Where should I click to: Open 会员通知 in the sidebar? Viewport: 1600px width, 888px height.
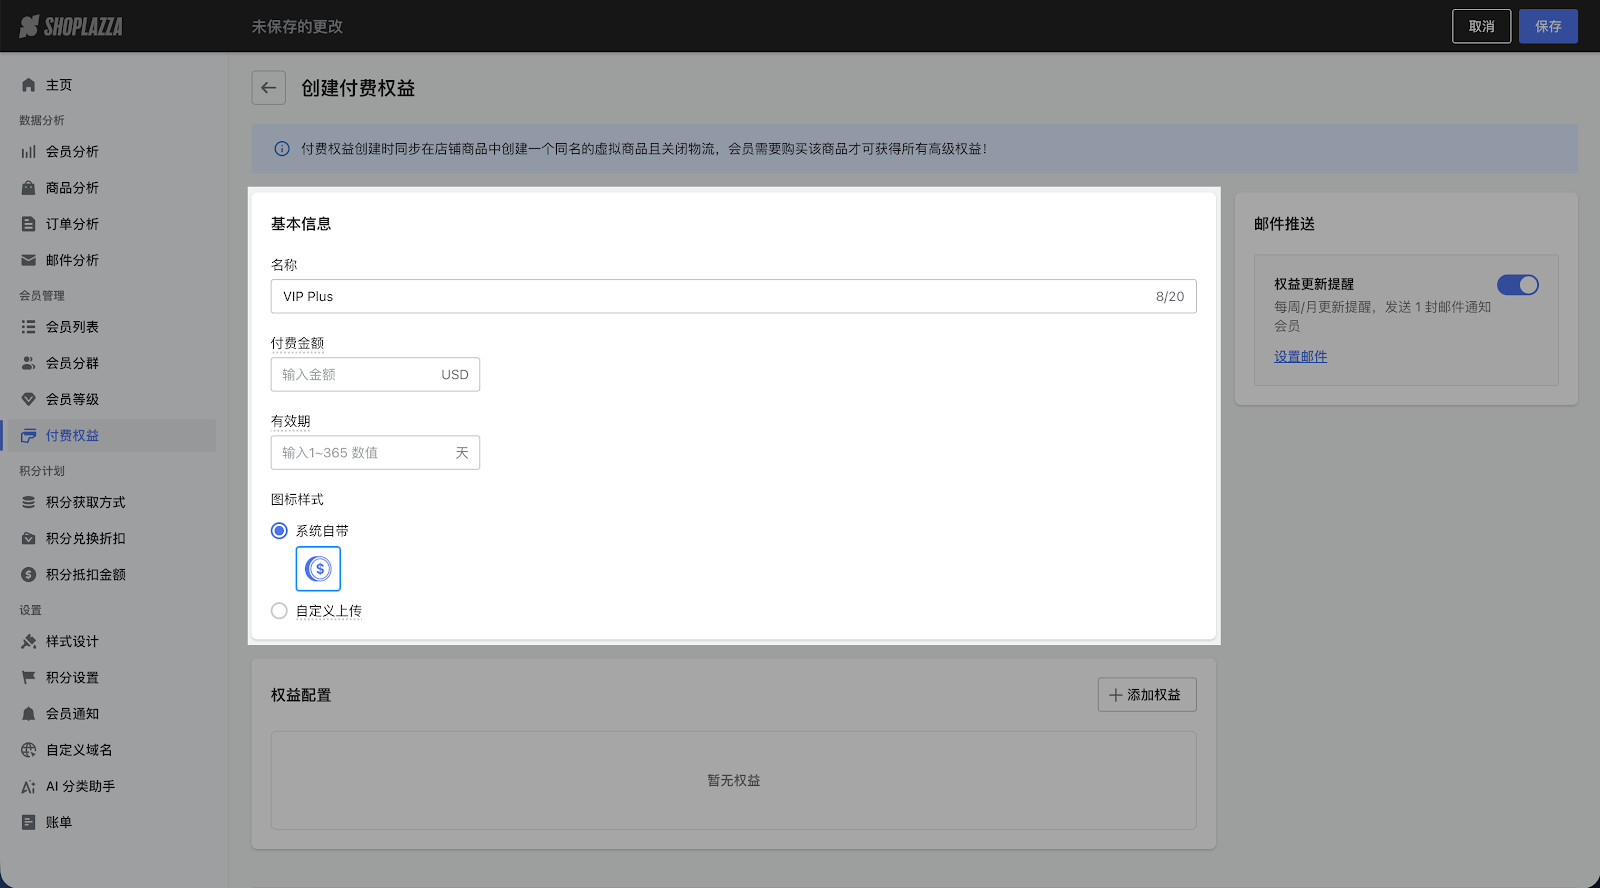[72, 714]
